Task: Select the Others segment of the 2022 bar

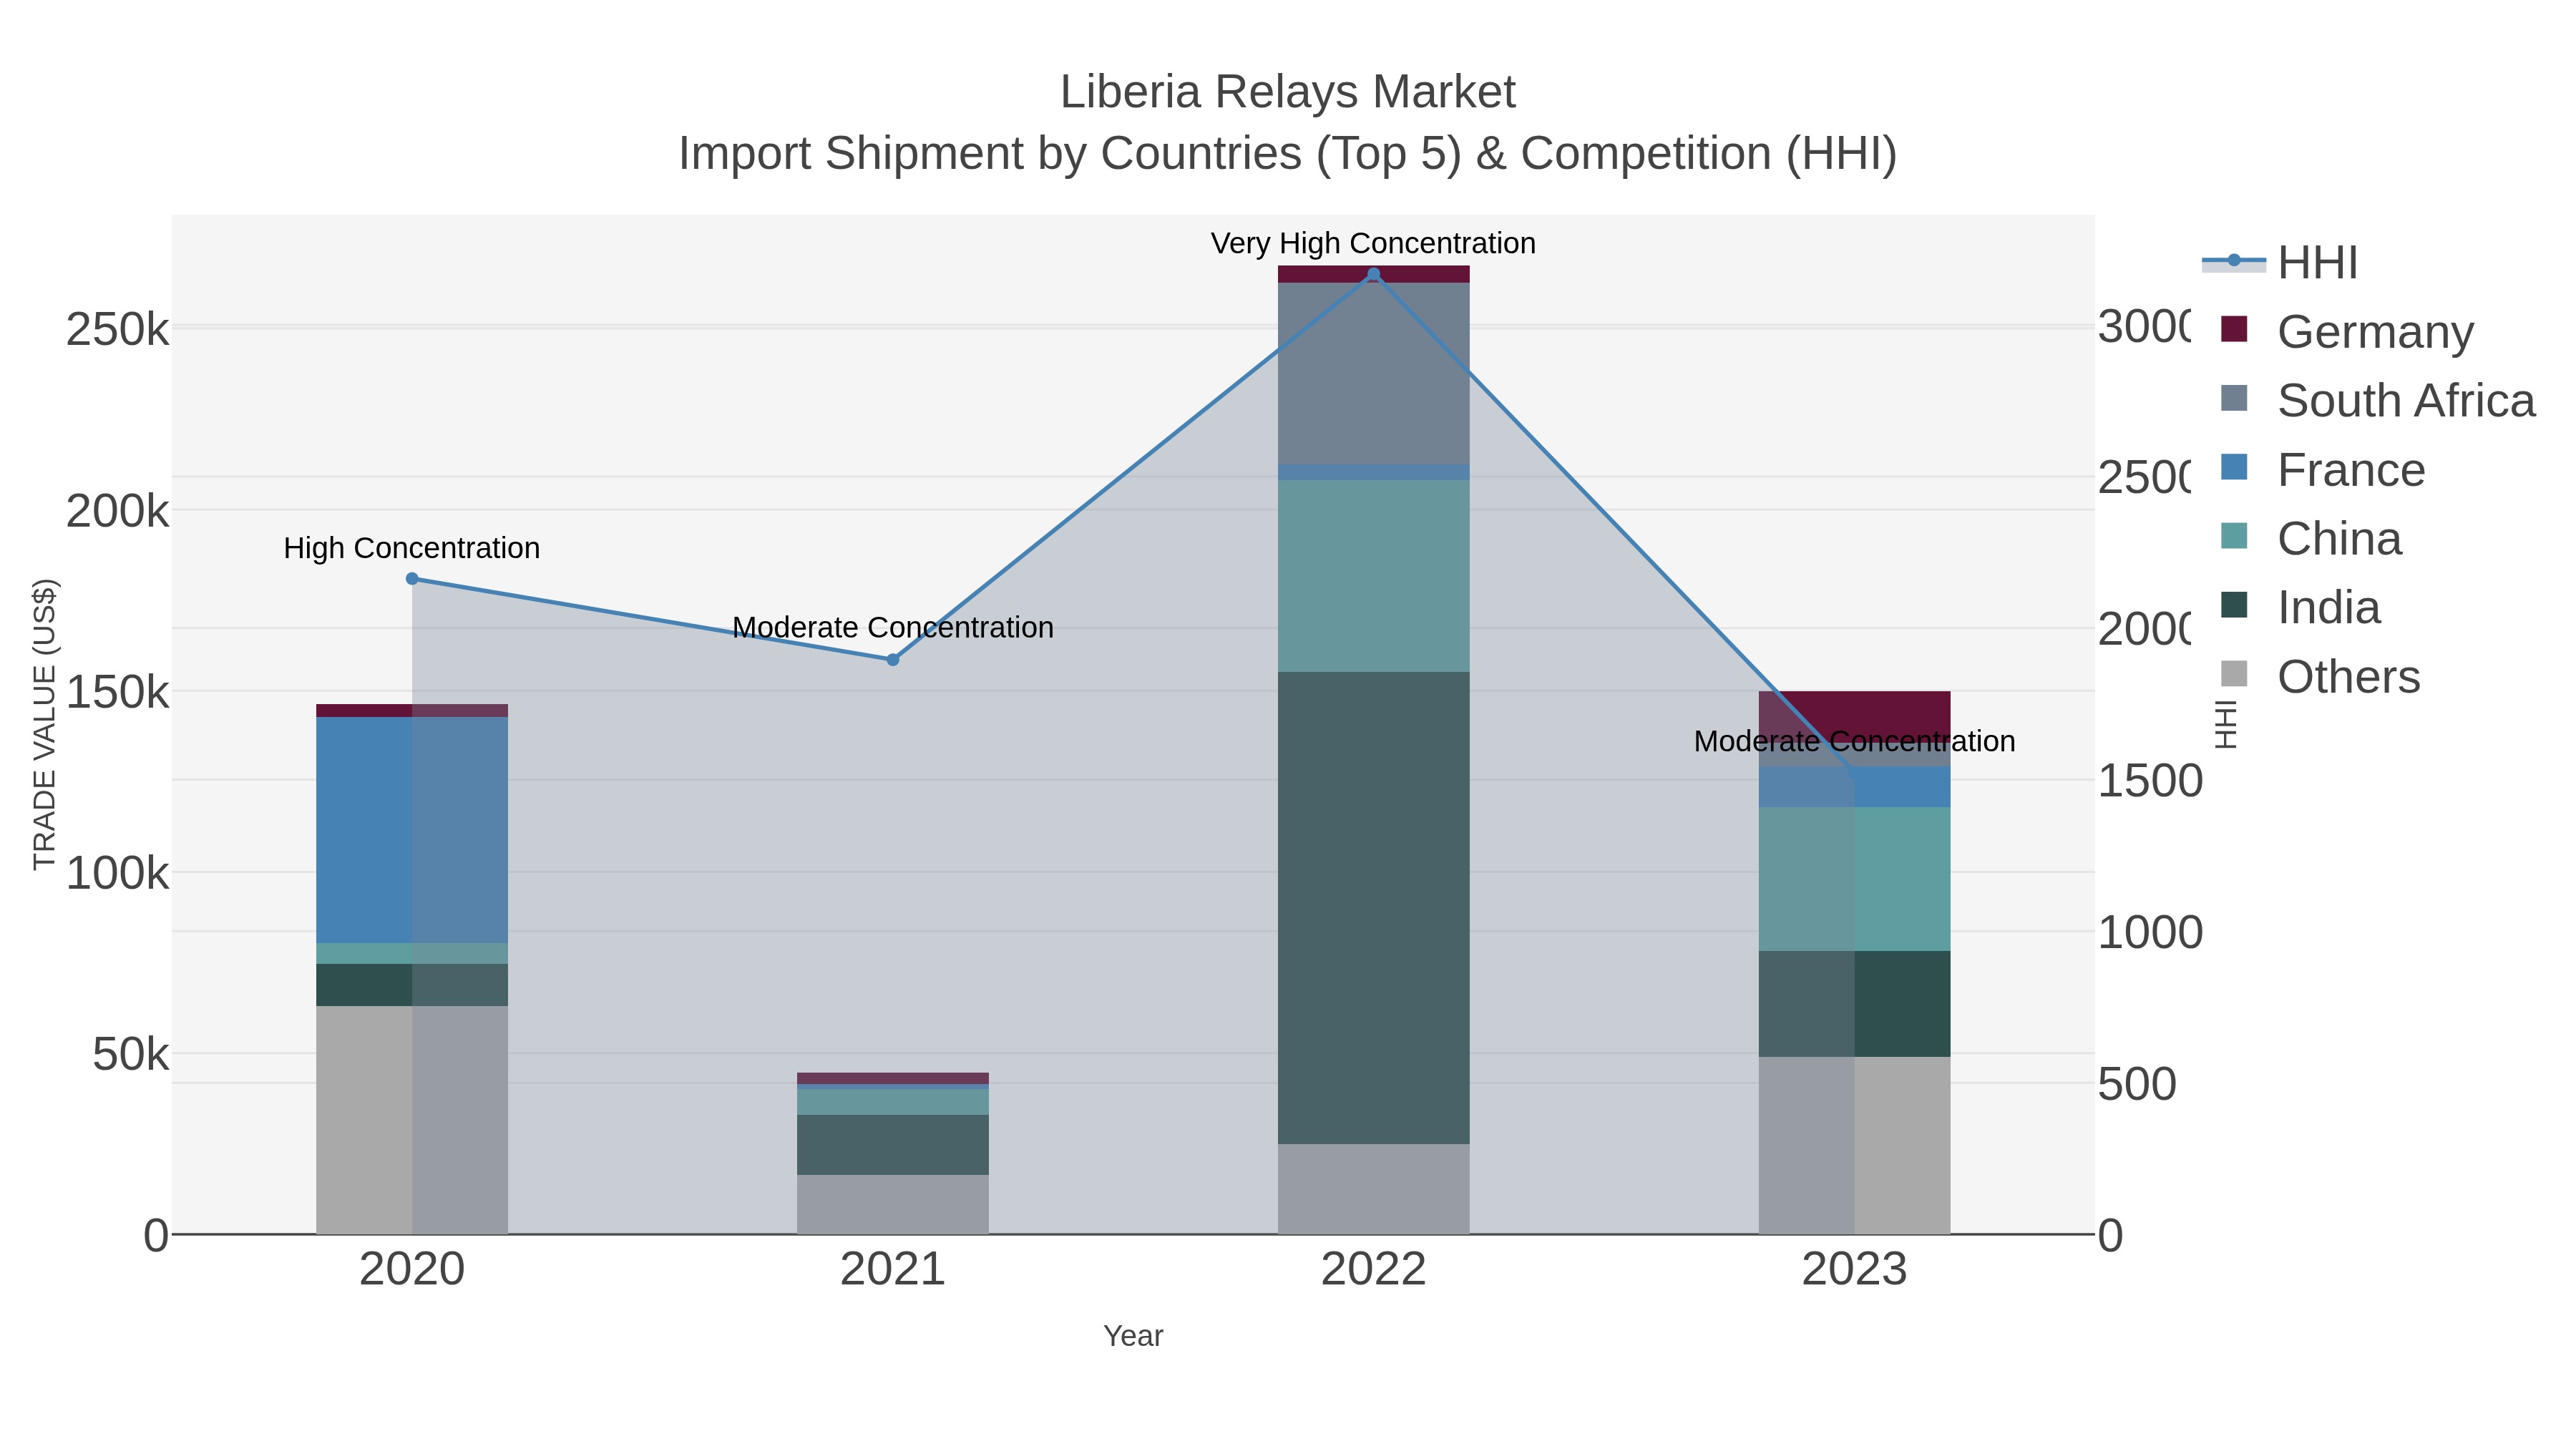Action: [x=1373, y=1189]
